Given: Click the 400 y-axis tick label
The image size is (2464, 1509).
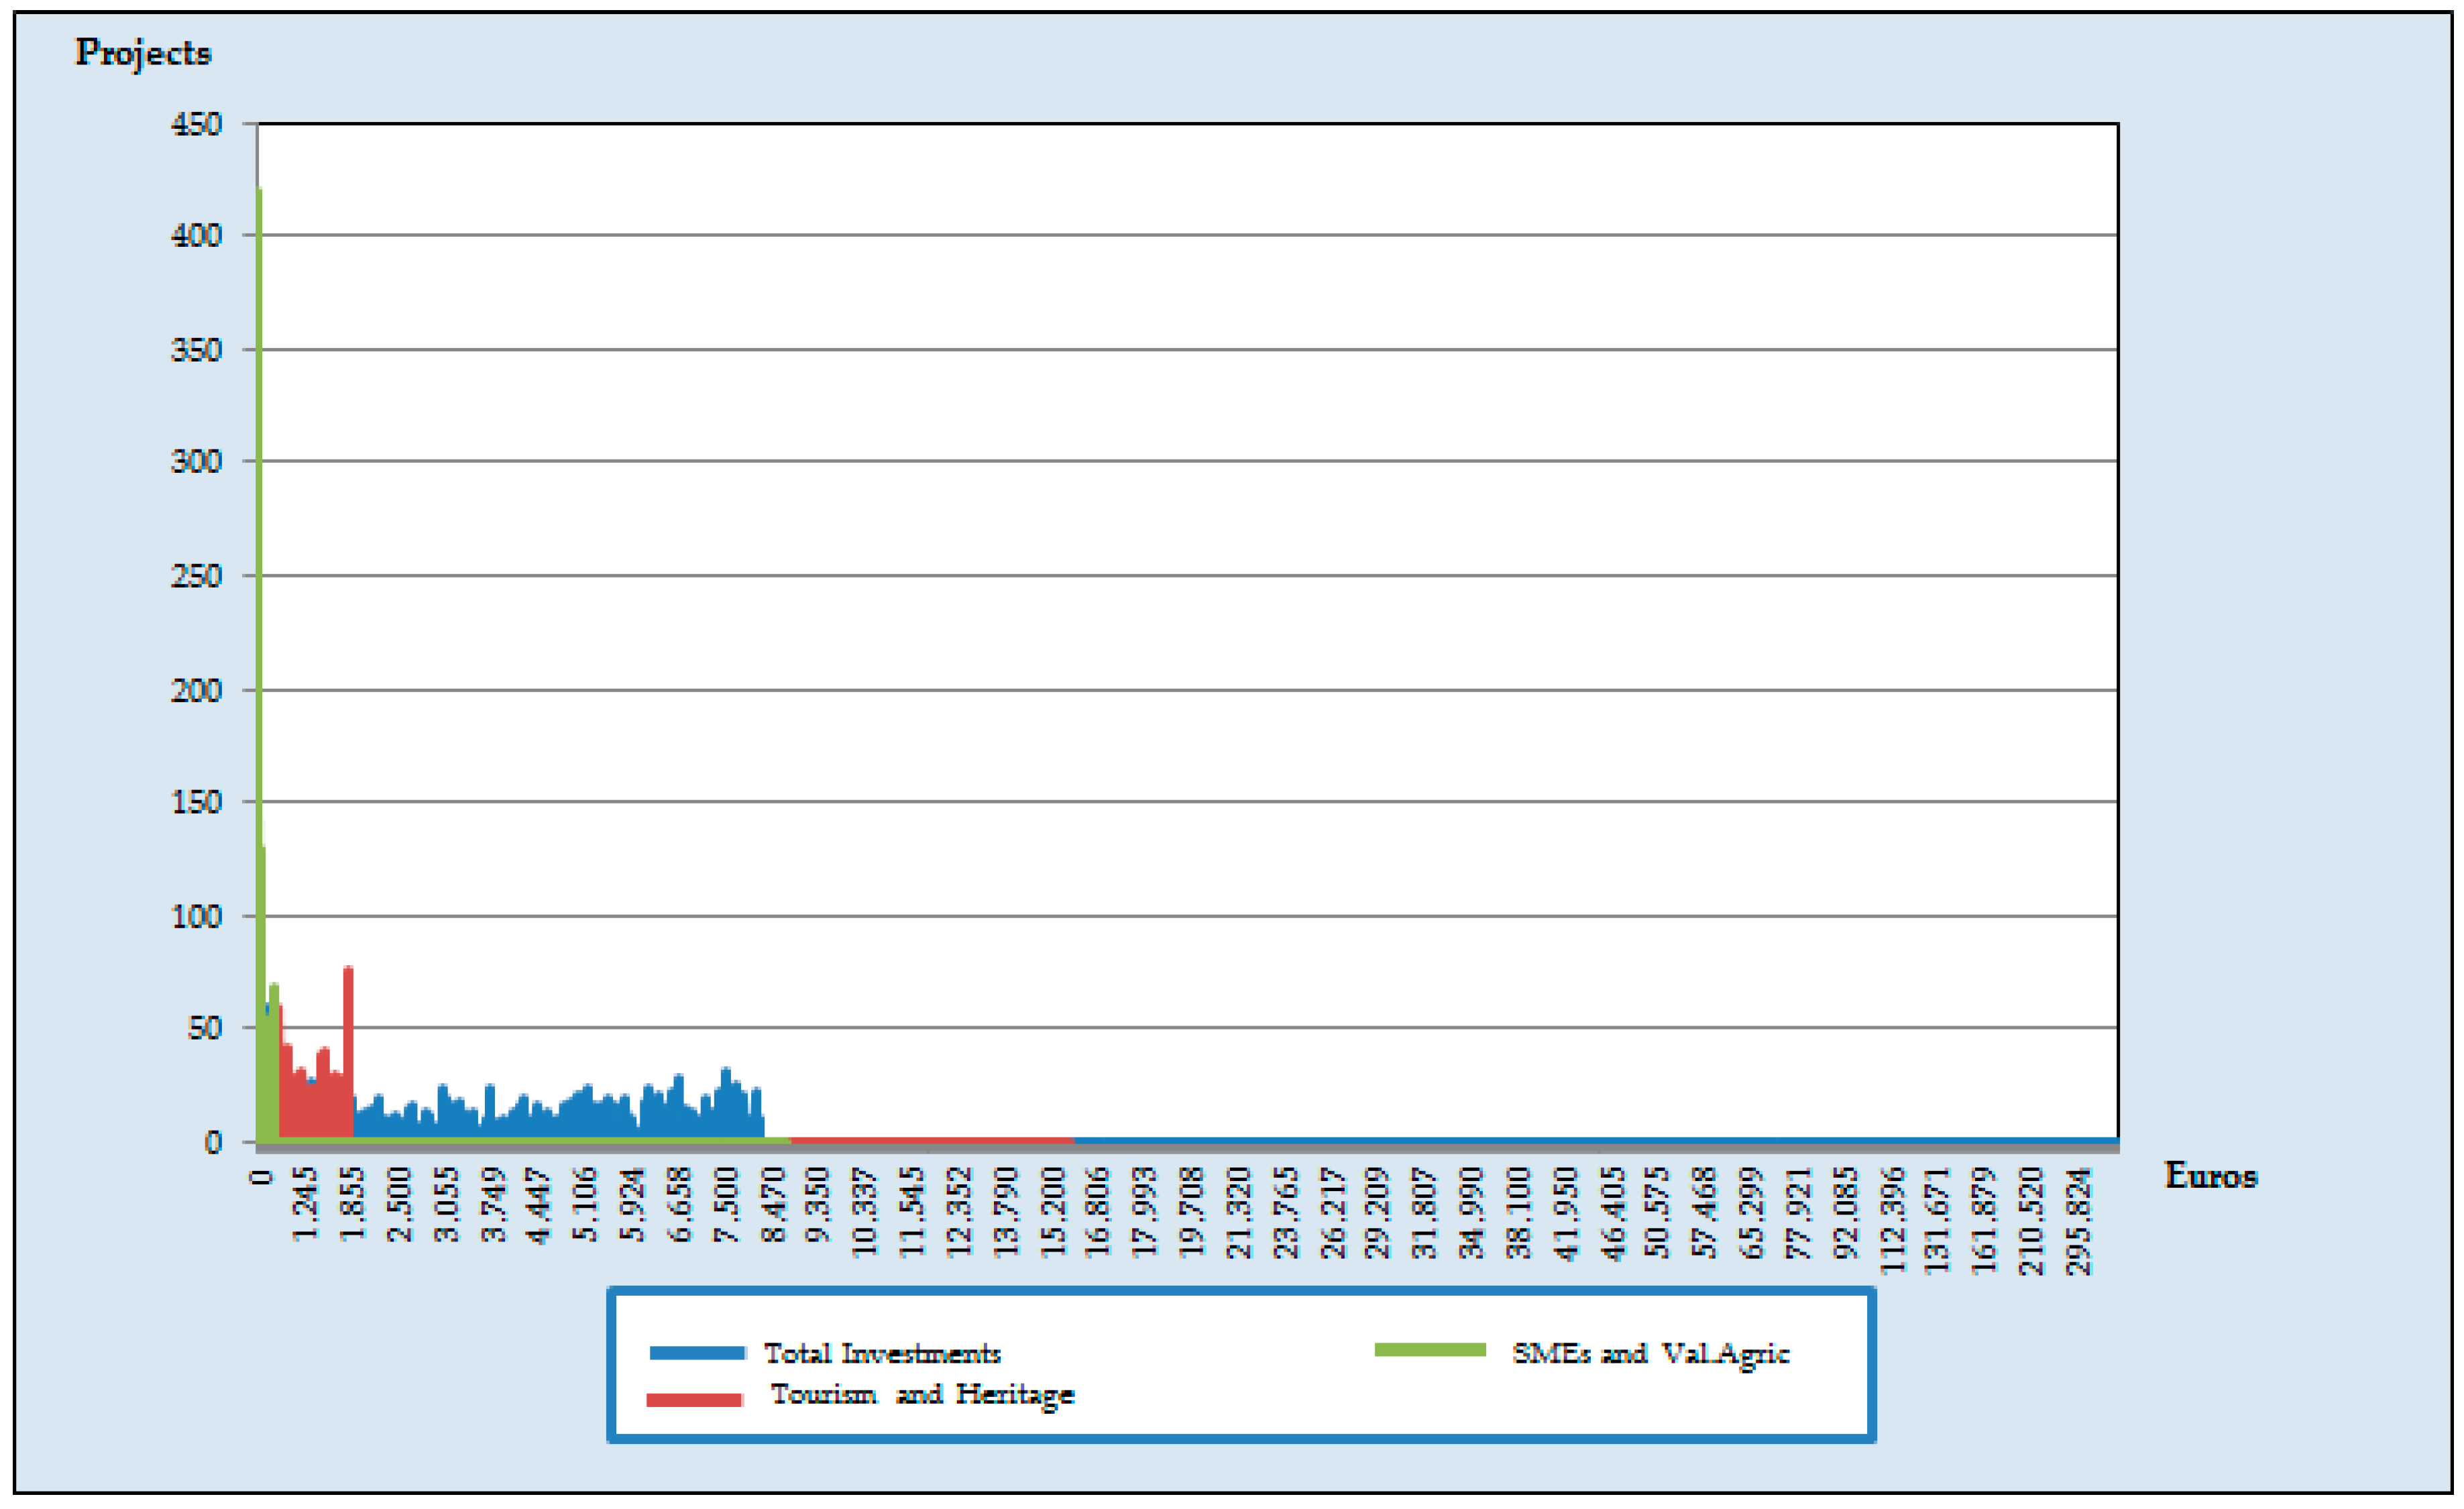Looking at the screenshot, I should (196, 236).
